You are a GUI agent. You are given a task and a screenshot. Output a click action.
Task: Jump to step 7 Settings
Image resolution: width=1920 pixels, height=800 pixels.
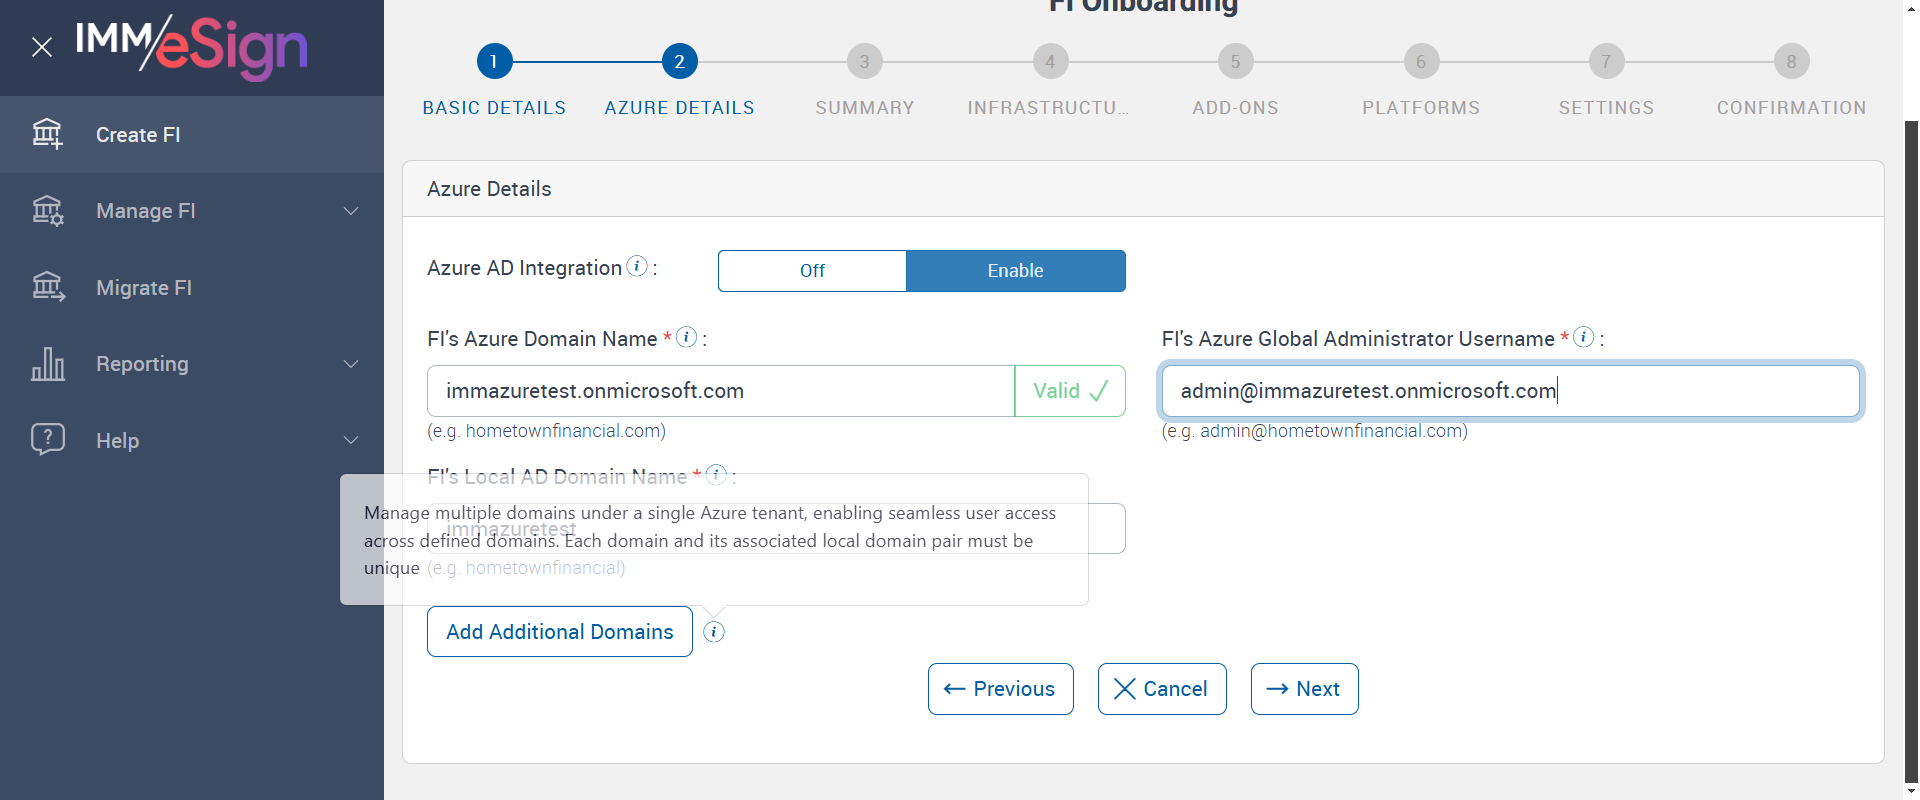[1606, 62]
